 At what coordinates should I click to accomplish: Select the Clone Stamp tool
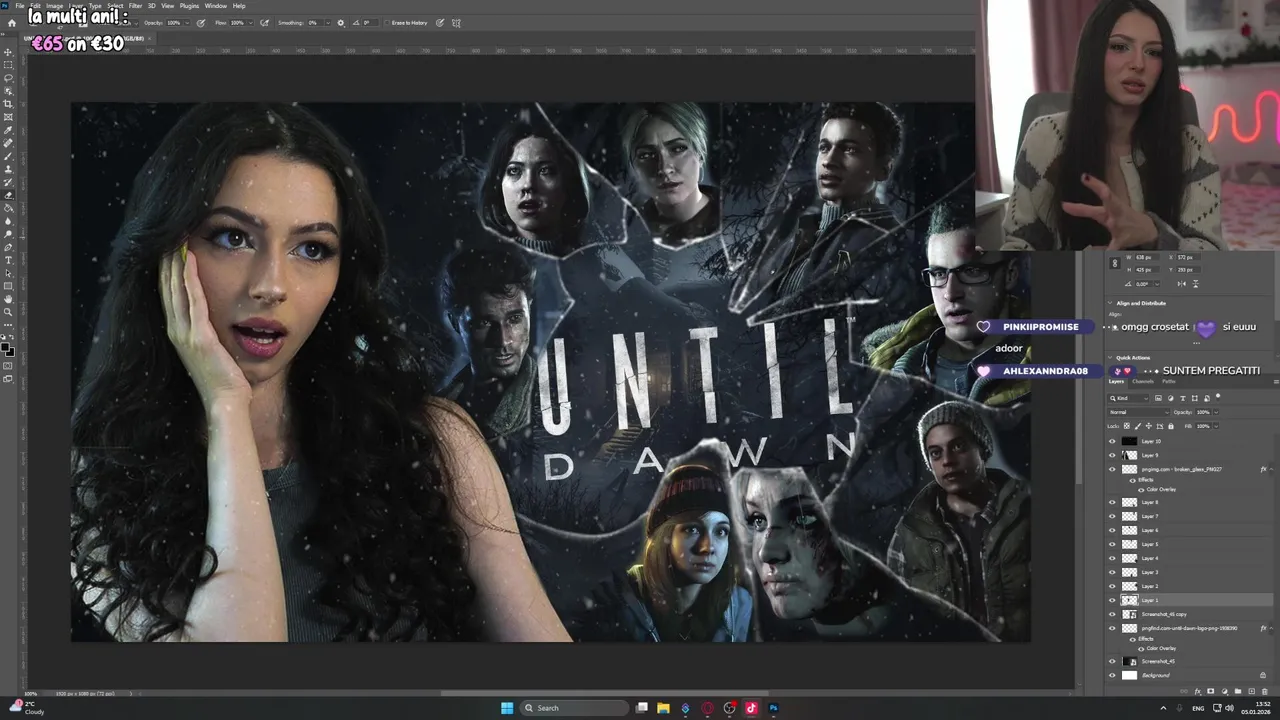pyautogui.click(x=8, y=168)
